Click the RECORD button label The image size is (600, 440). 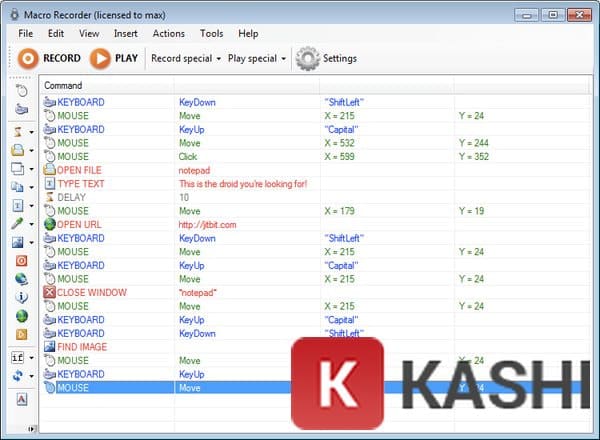tap(62, 58)
